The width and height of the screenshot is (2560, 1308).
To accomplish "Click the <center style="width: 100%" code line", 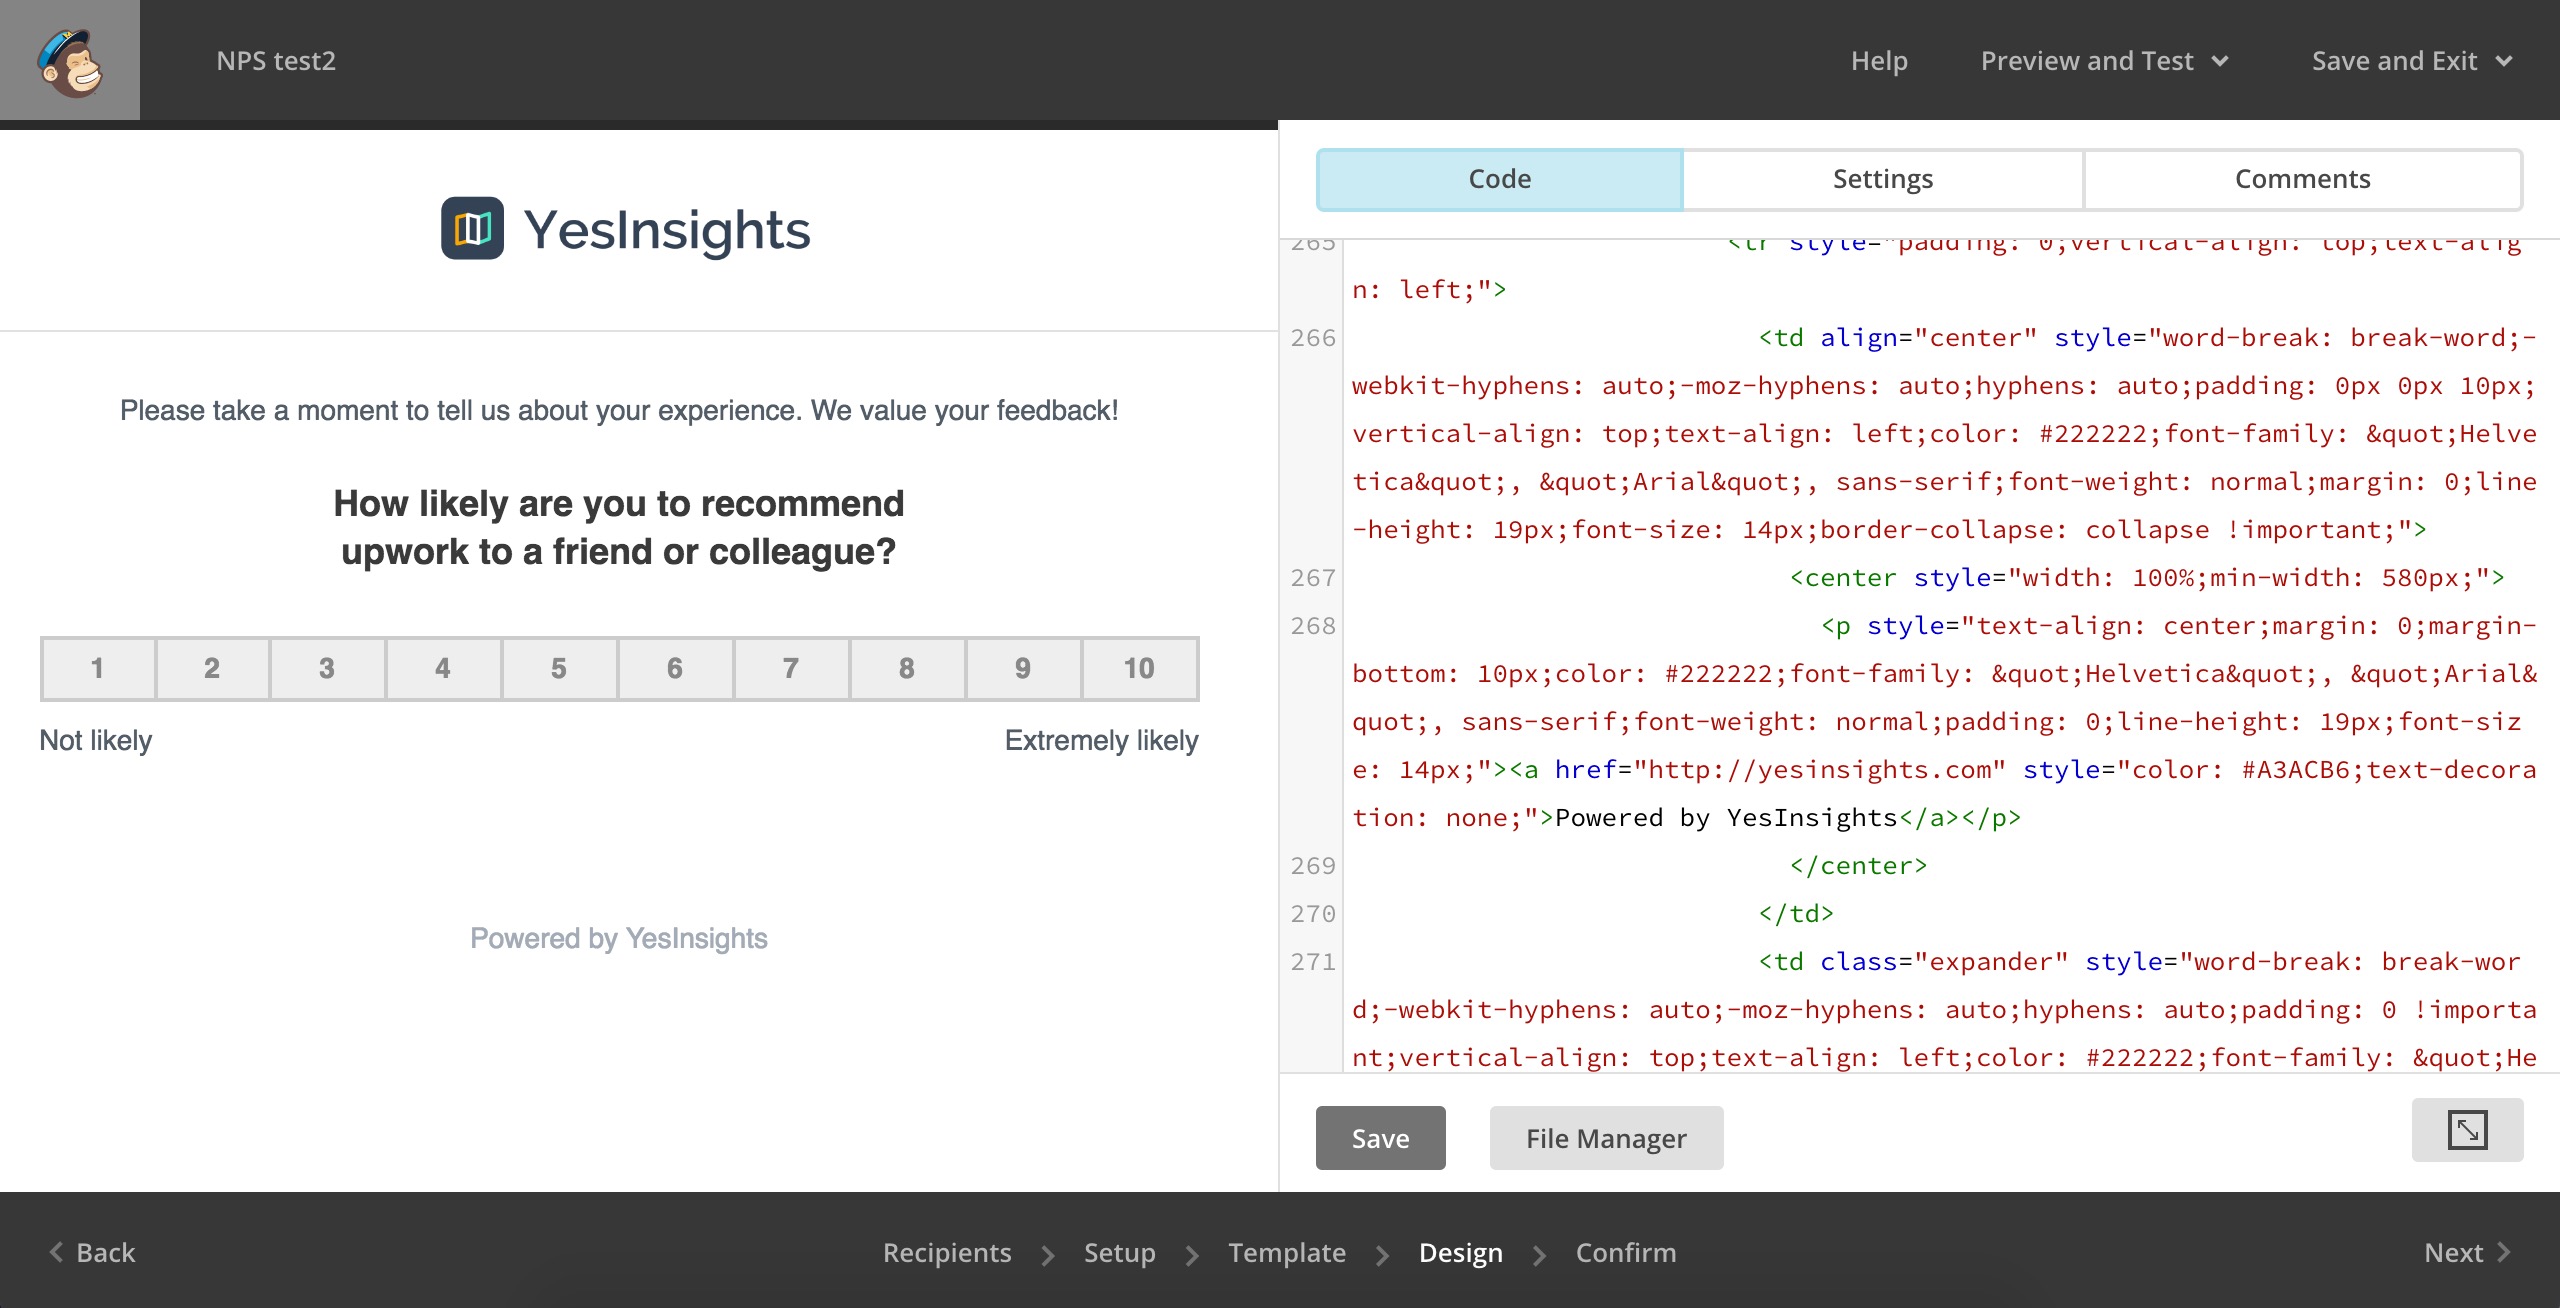I will [2147, 578].
